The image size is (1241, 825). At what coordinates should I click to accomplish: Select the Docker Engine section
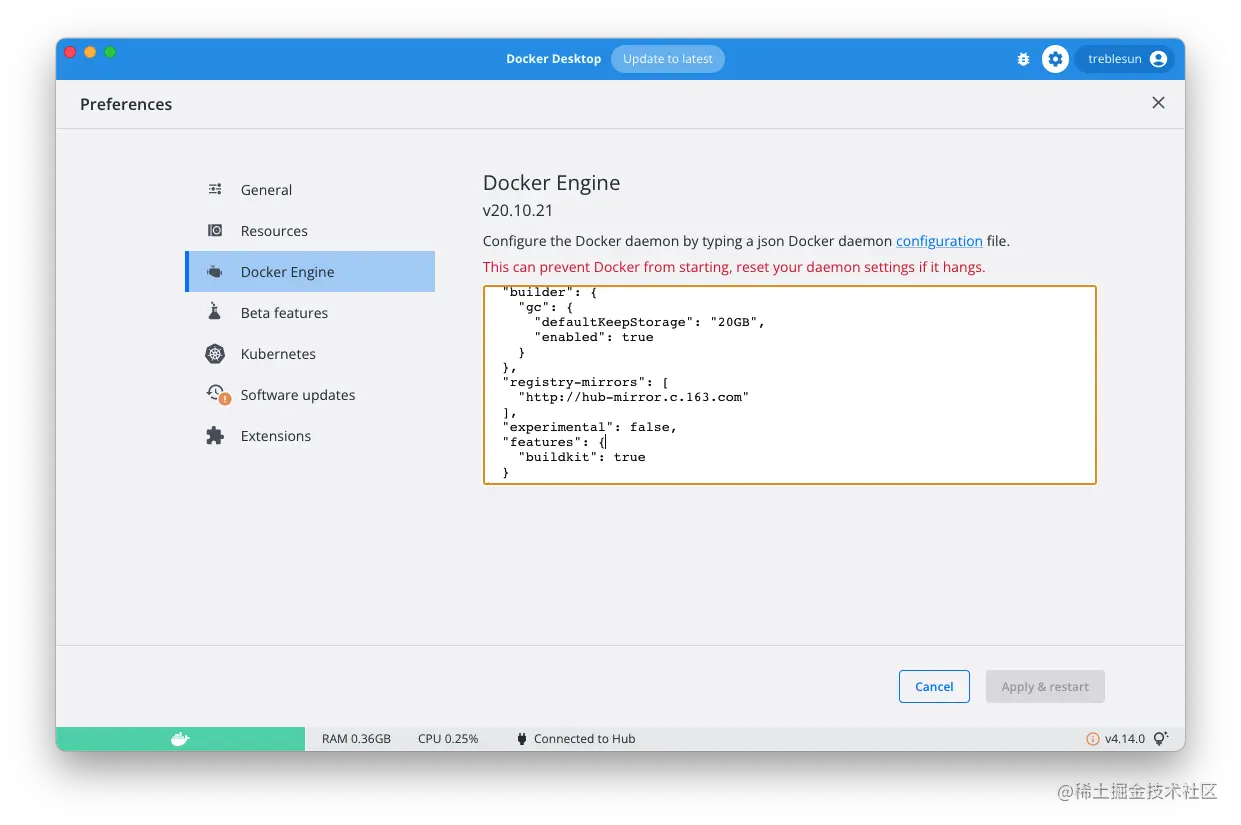point(310,271)
